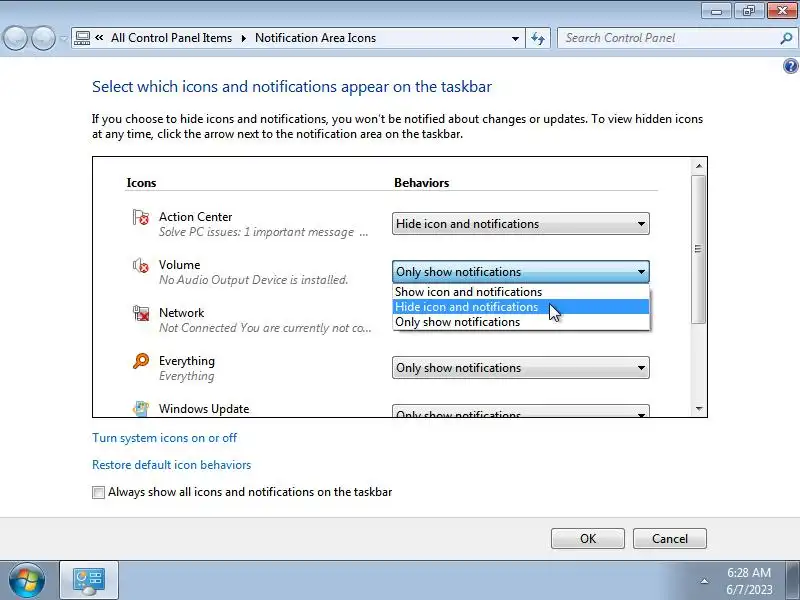Screen dimensions: 800x600
Task: Open Windows Update behavior dropdown
Action: click(x=520, y=411)
